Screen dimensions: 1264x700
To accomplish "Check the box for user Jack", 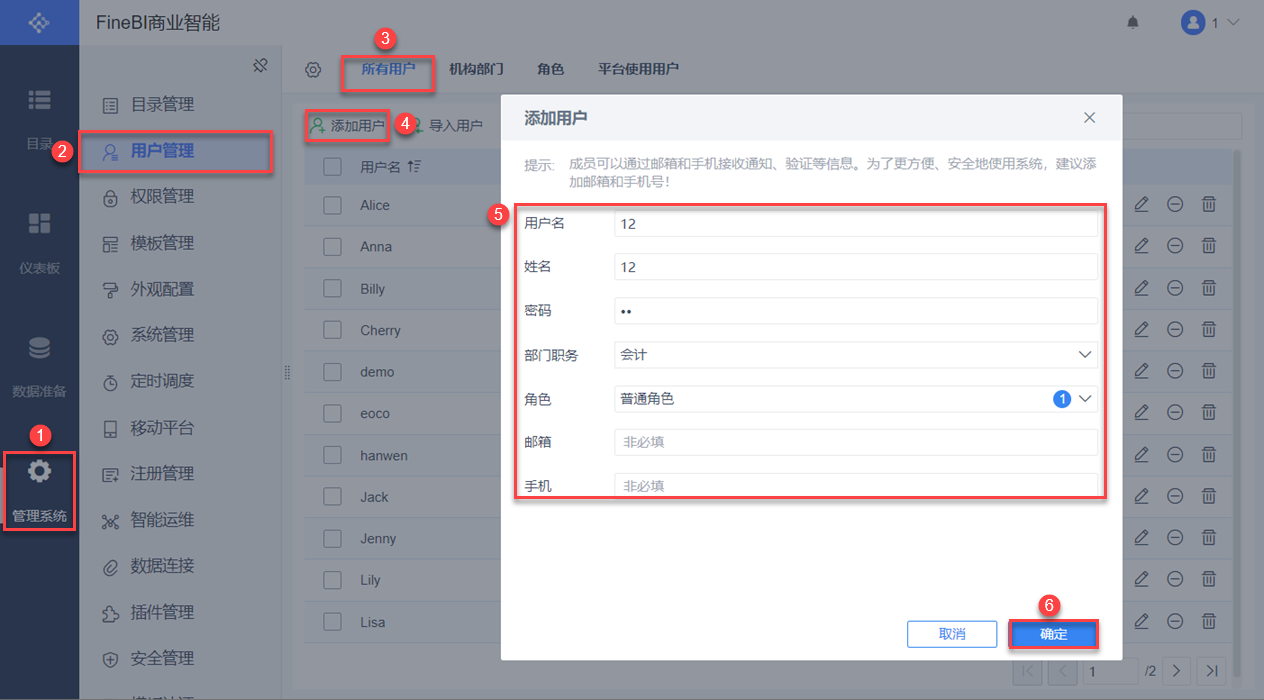I will click(x=333, y=497).
